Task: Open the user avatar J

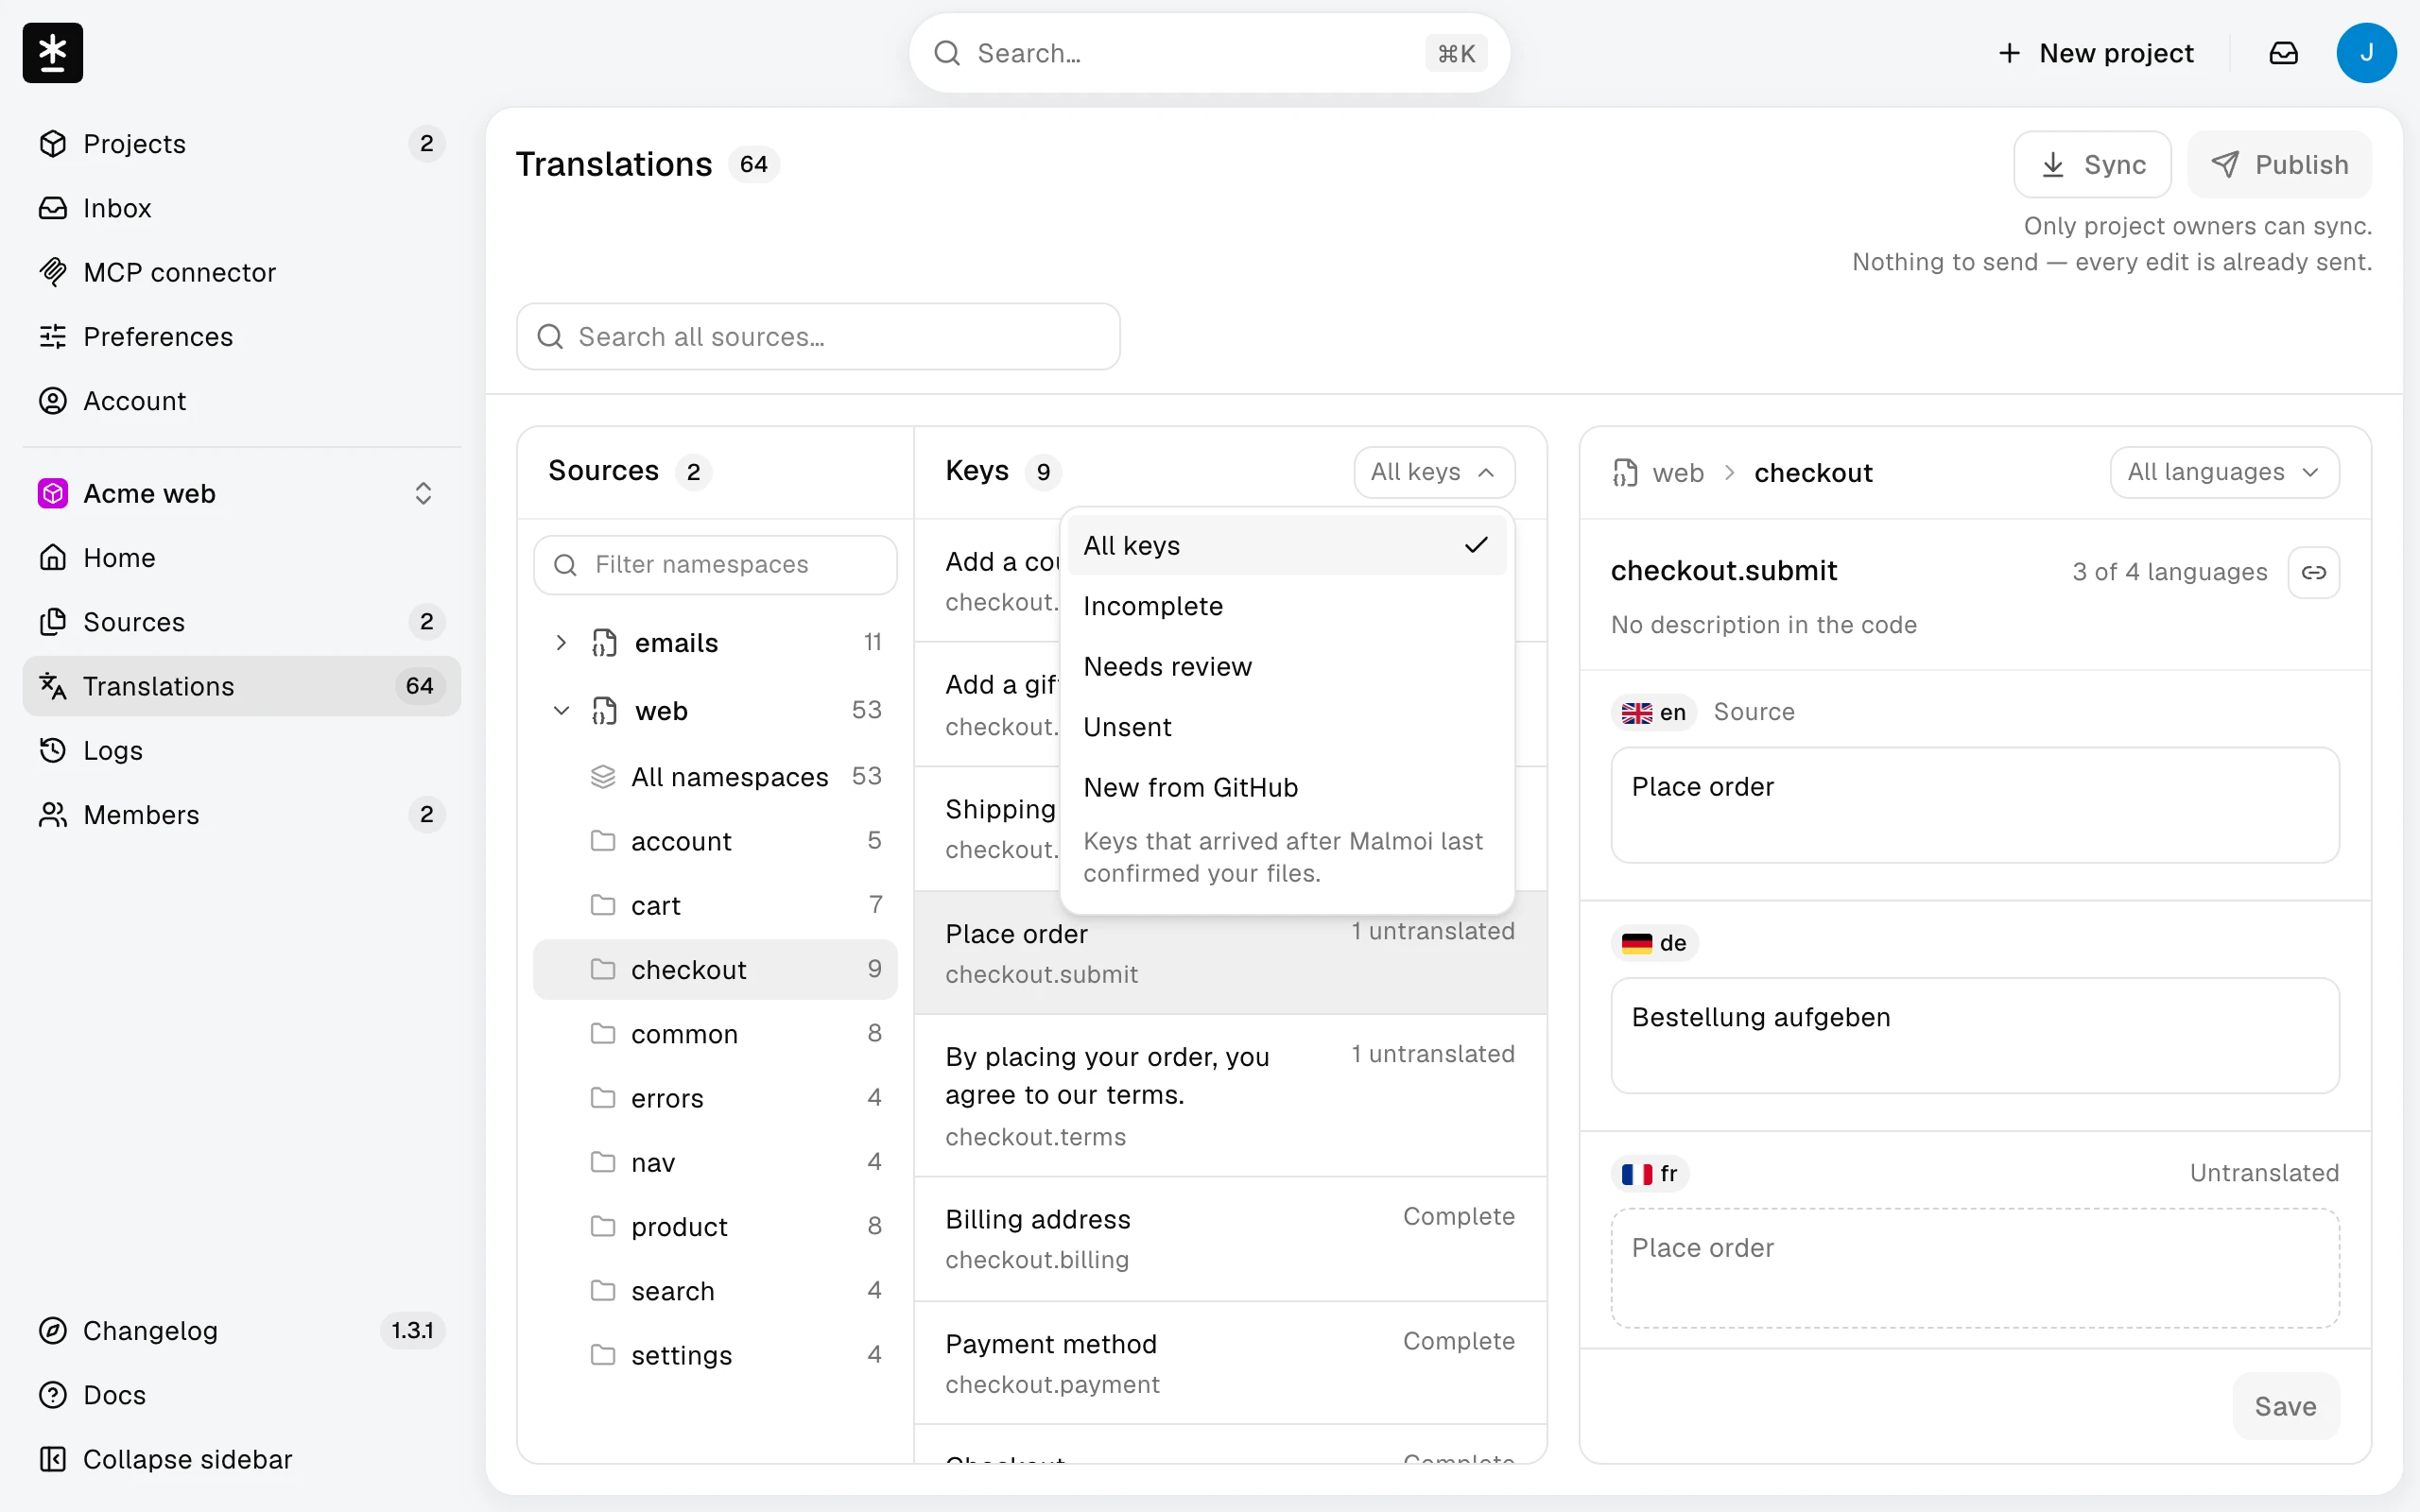Action: (2365, 53)
